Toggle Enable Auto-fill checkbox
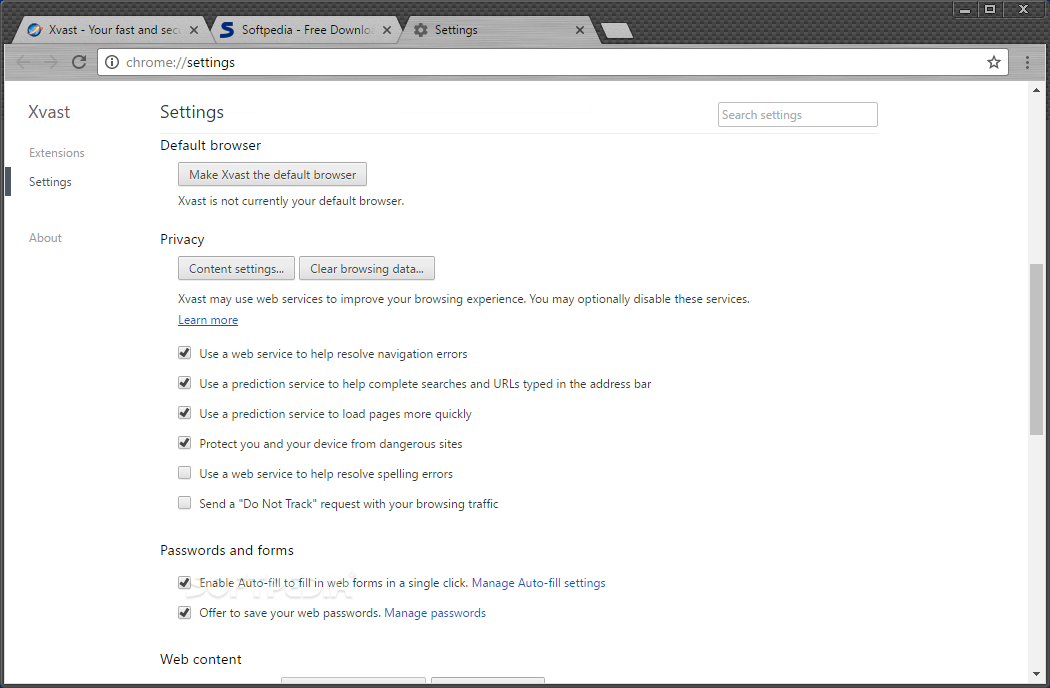The width and height of the screenshot is (1050, 688). (184, 582)
